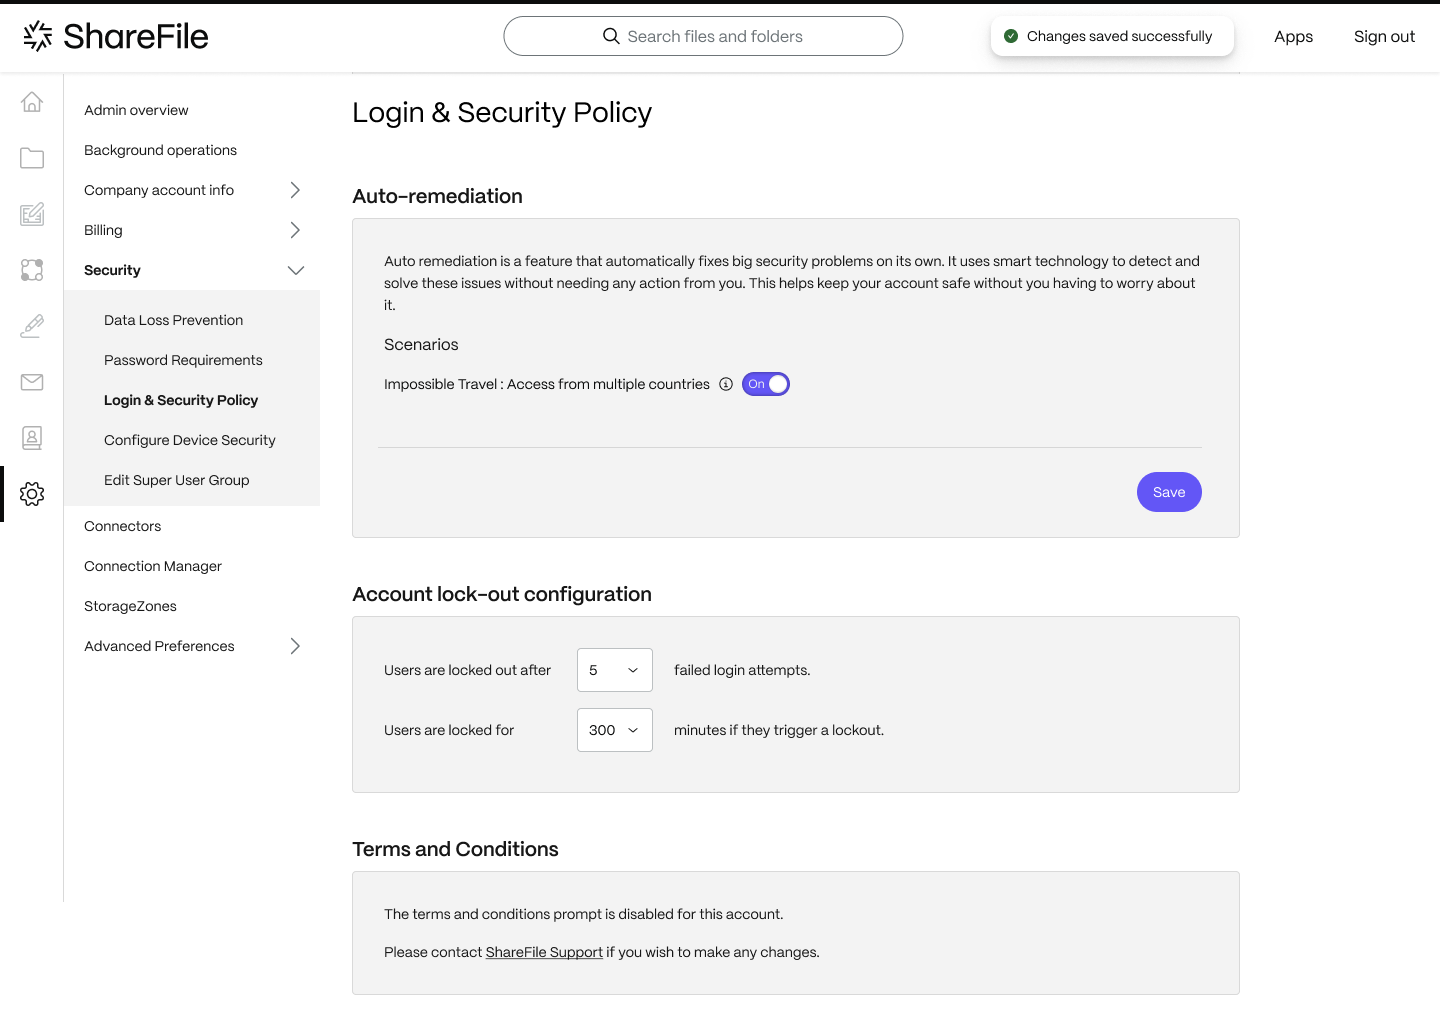This screenshot has height=1024, width=1440.
Task: Click the search magnifier icon
Action: (x=611, y=36)
